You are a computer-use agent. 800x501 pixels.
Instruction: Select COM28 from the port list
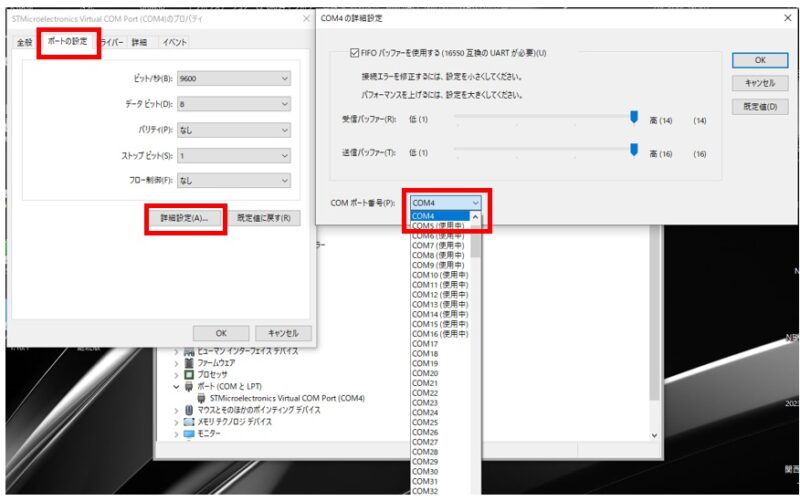[x=440, y=452]
